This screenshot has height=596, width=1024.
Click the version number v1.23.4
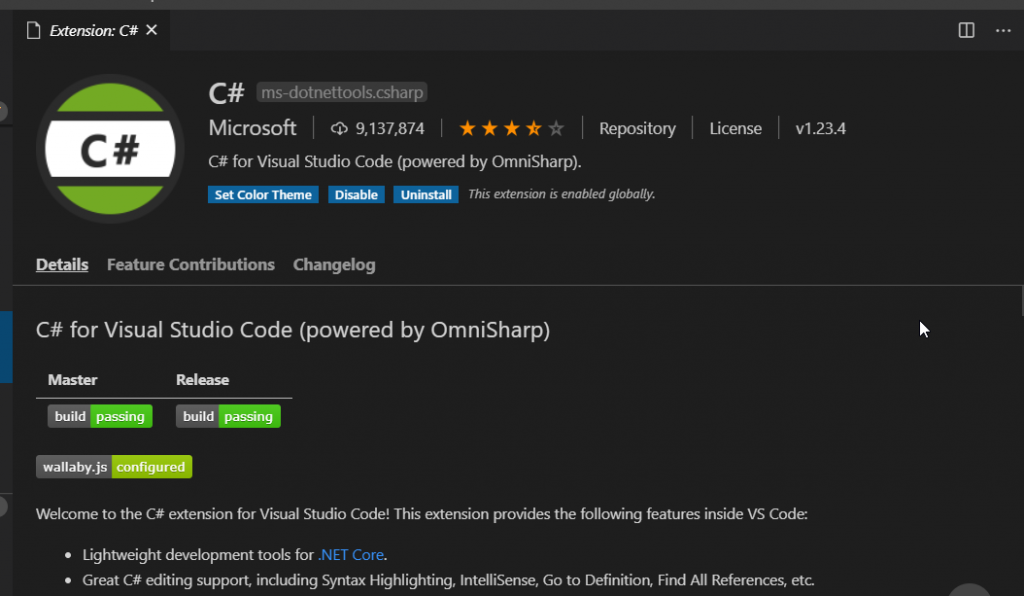click(820, 129)
